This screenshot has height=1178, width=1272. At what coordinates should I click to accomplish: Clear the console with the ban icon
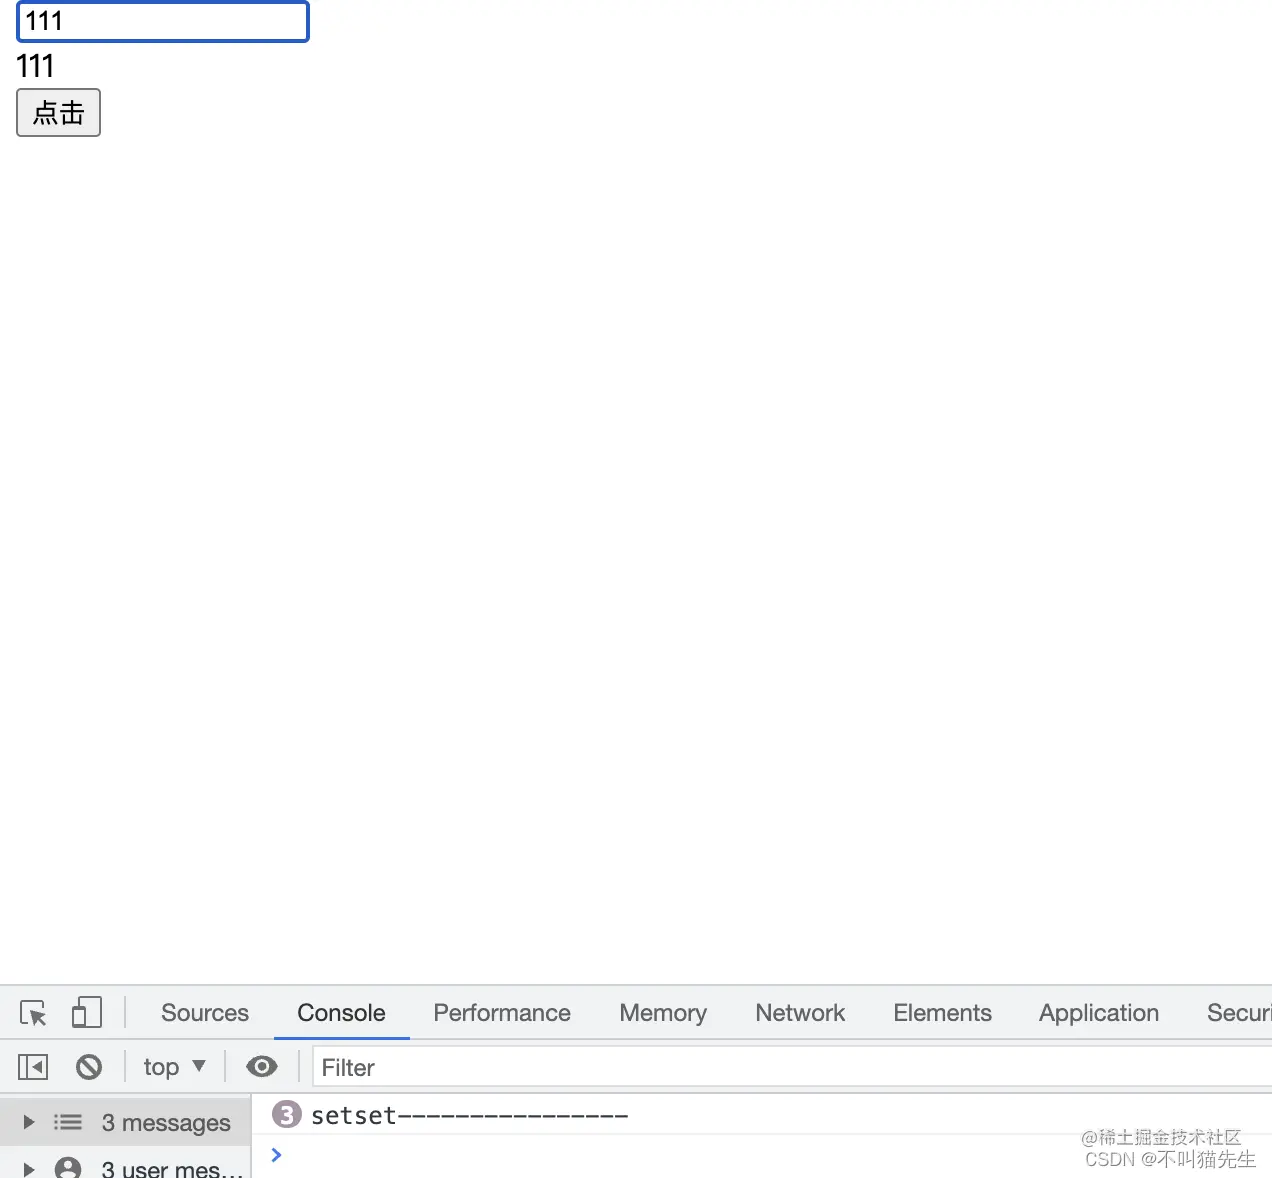coord(89,1067)
